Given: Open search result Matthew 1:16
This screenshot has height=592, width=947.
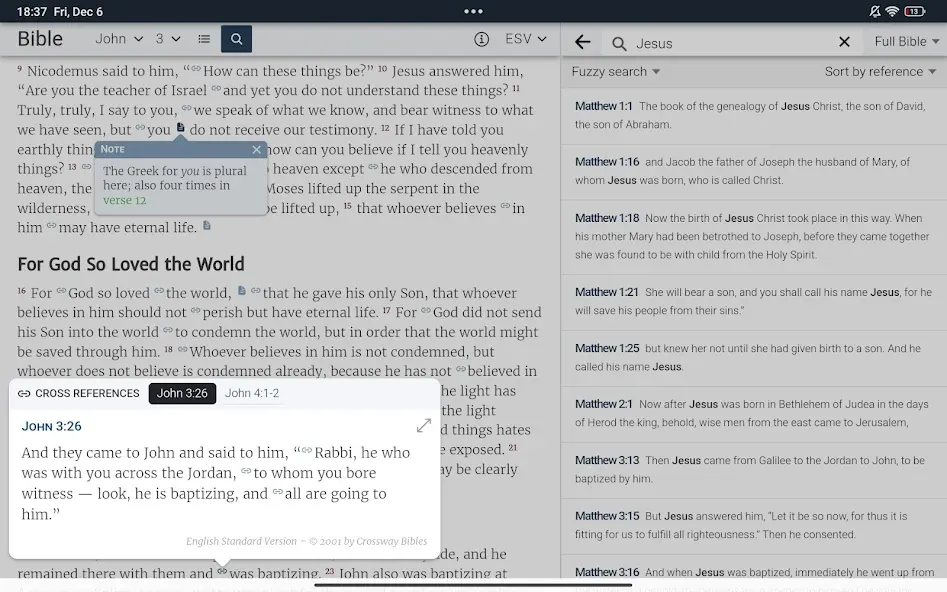Looking at the screenshot, I should coord(754,171).
